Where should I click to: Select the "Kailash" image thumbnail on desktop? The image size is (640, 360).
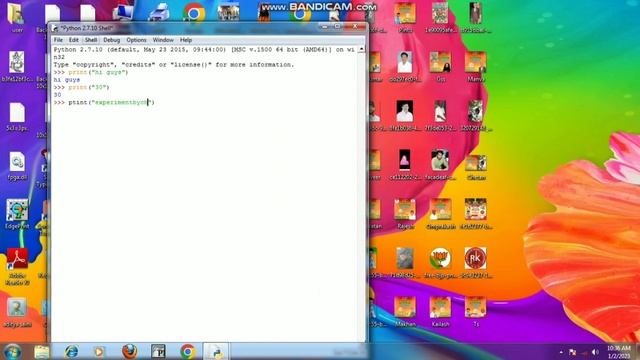(440, 312)
